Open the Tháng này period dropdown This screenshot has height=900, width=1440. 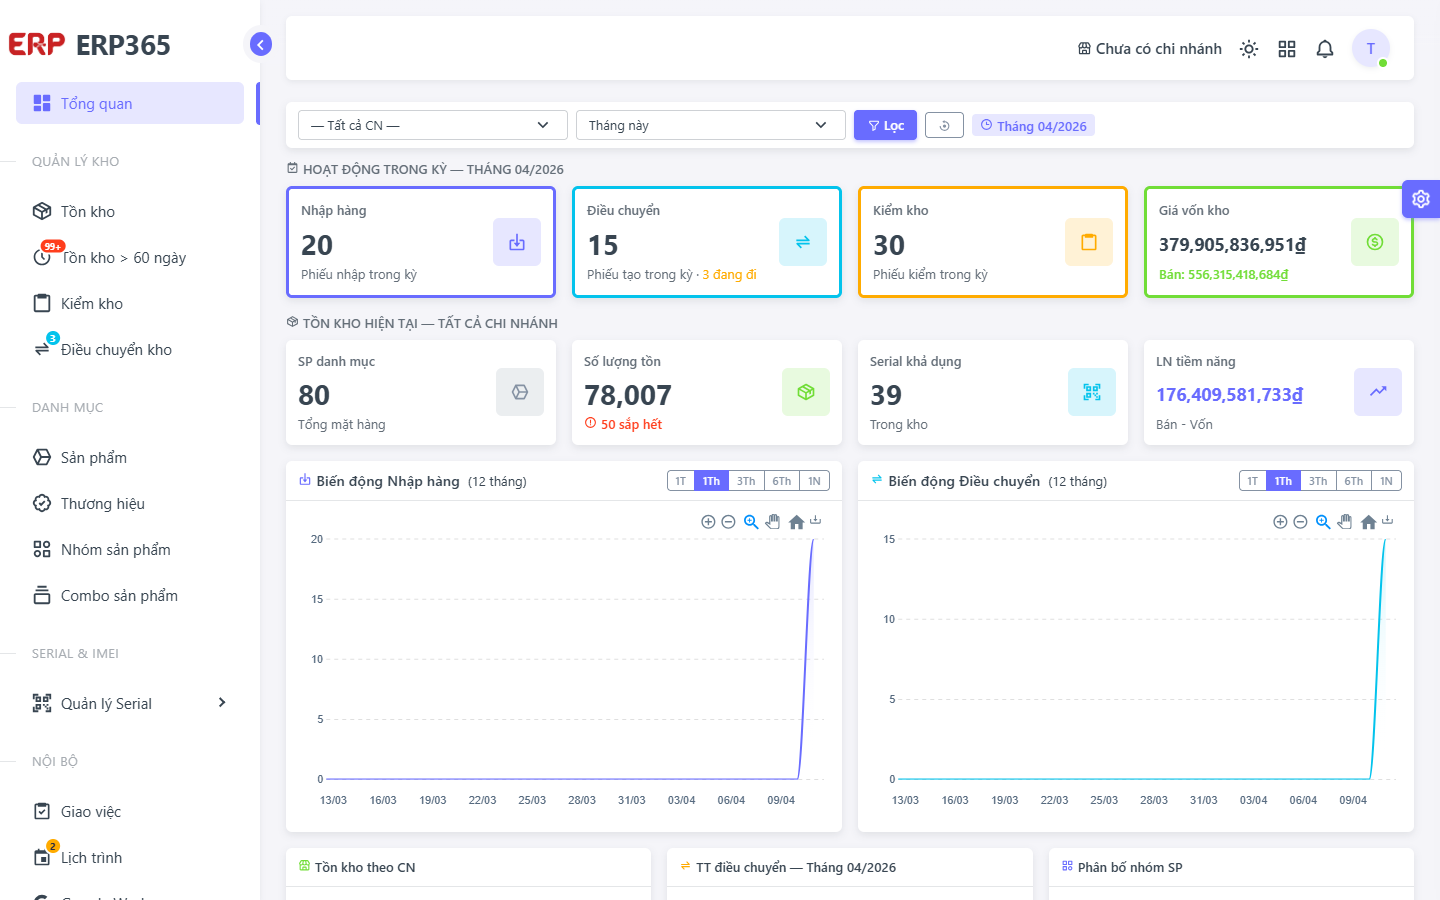[x=711, y=125]
